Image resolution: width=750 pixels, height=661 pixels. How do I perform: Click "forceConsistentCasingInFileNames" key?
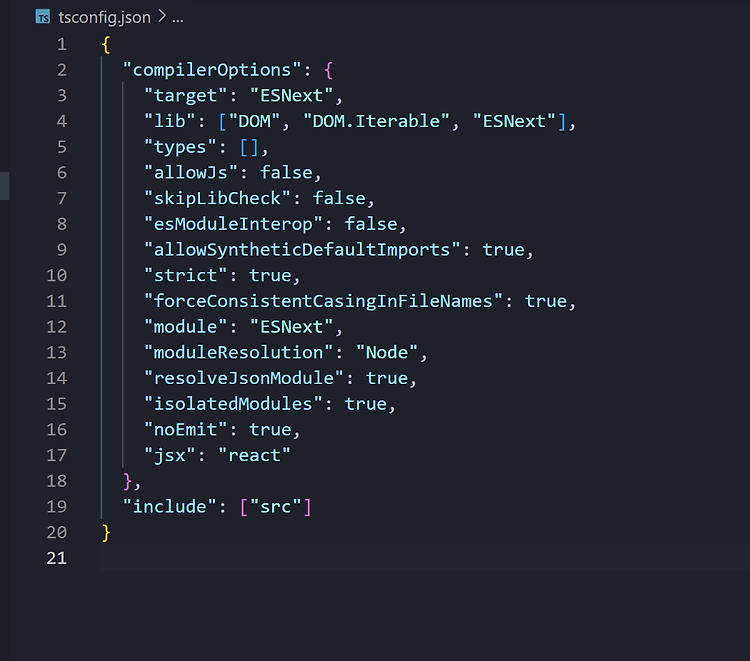tap(323, 301)
